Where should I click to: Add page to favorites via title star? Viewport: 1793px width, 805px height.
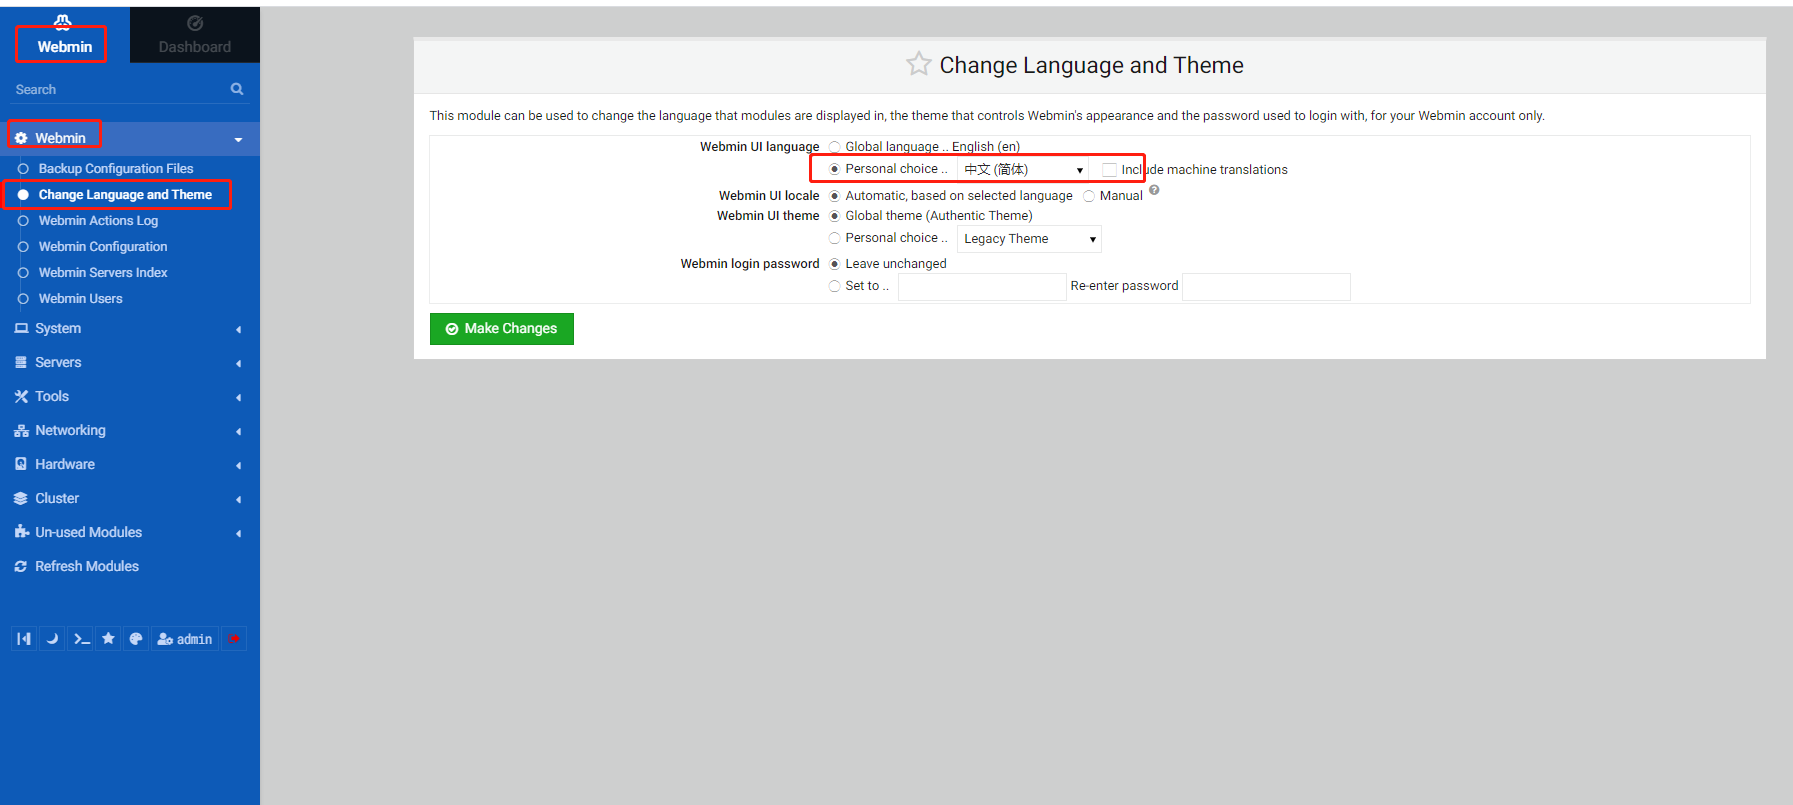[x=918, y=65]
